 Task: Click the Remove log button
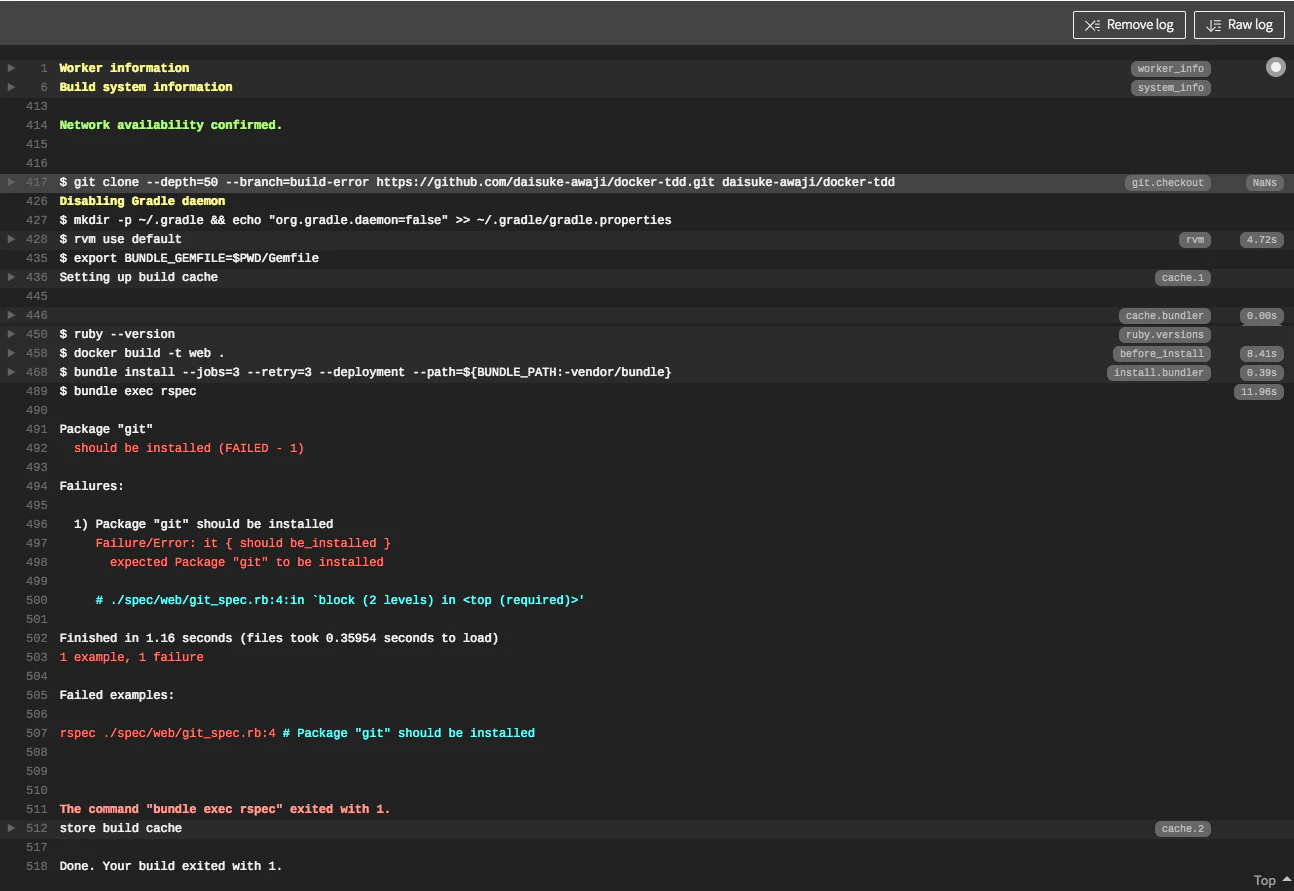click(1129, 25)
